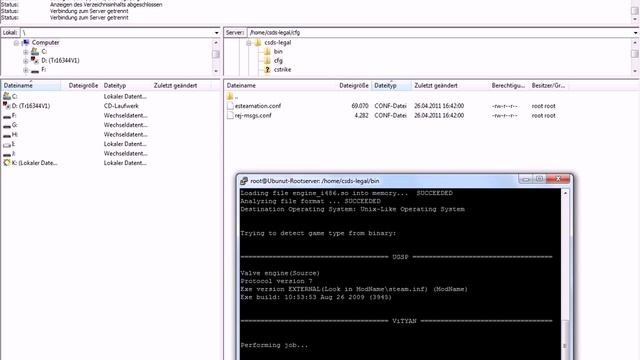Click the Lokal path input field
This screenshot has height=360, width=640.
117,33
